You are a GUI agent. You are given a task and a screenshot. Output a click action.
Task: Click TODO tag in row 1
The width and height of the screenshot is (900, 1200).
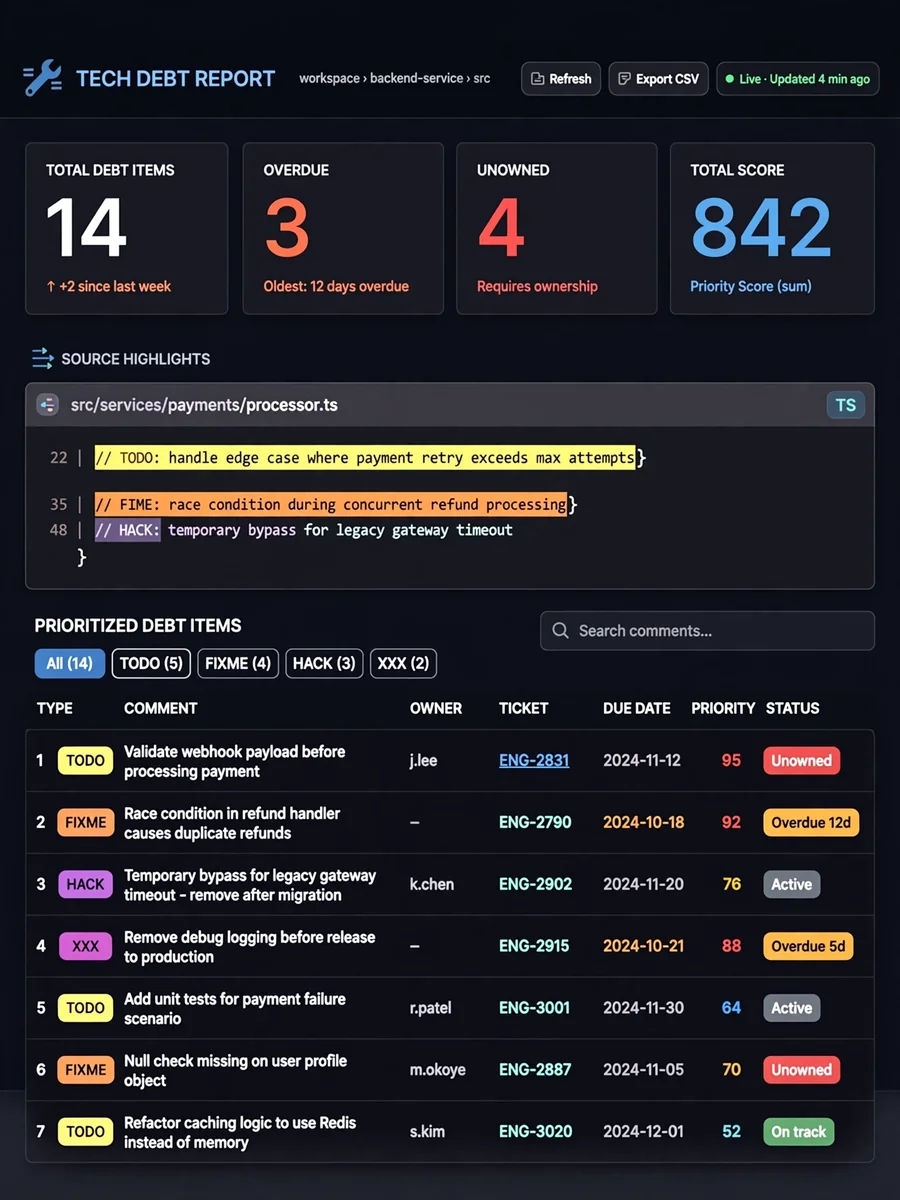85,760
